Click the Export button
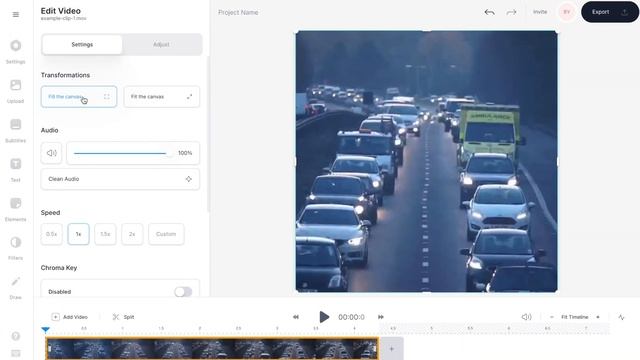Image resolution: width=640 pixels, height=360 pixels. click(610, 12)
